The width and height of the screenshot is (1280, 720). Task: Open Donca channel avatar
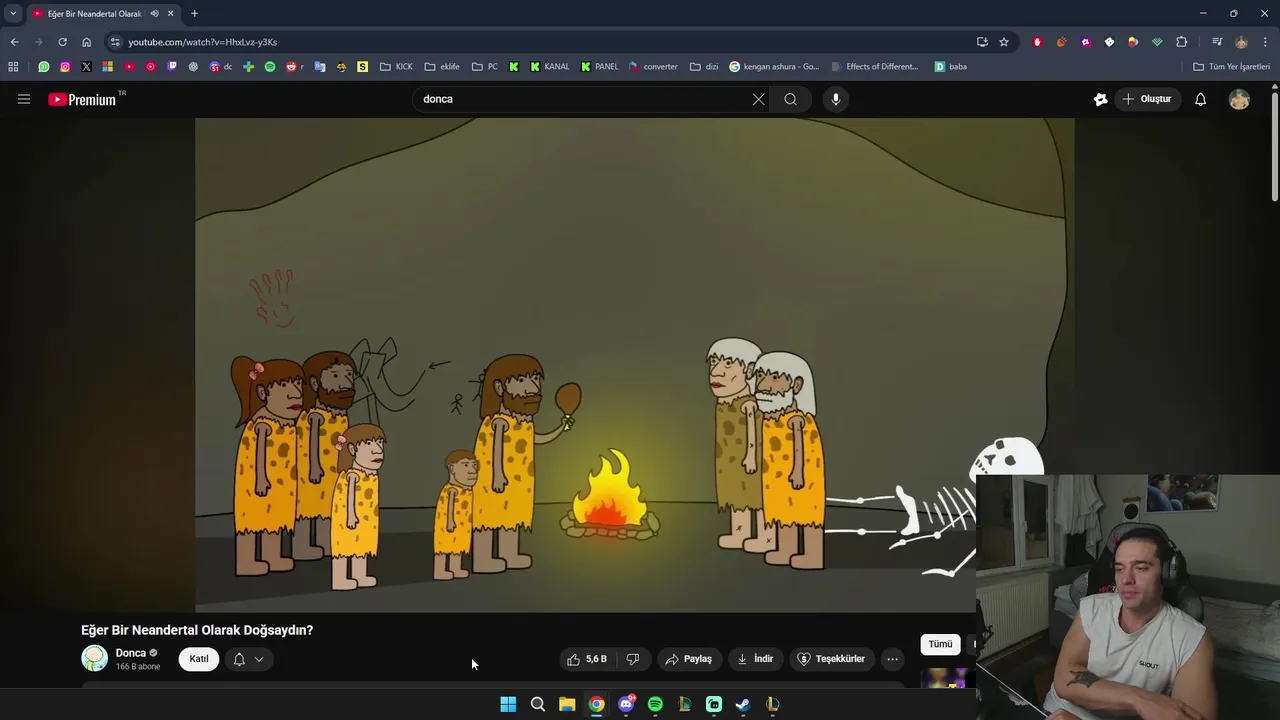click(x=94, y=658)
